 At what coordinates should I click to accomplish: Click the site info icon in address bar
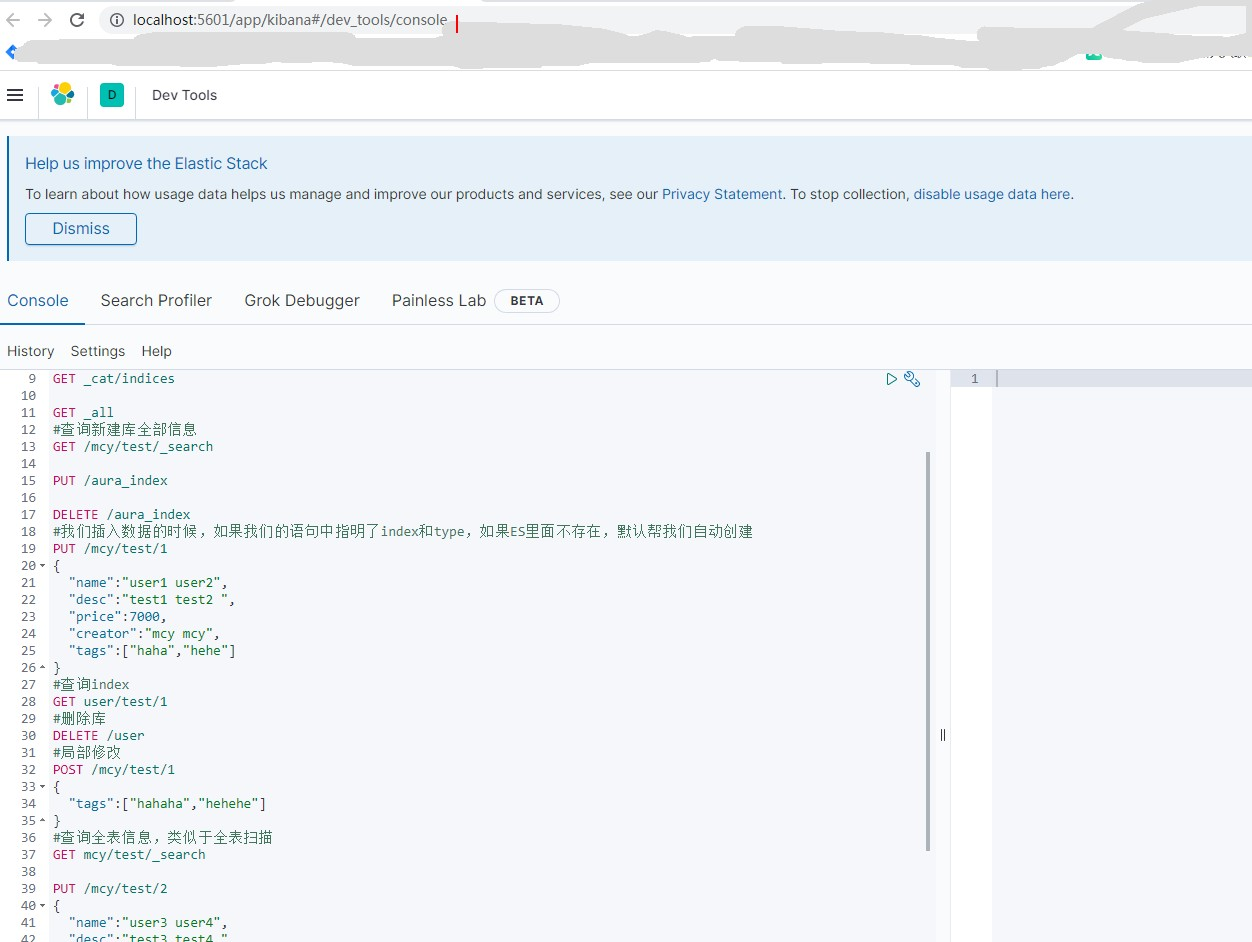117,20
